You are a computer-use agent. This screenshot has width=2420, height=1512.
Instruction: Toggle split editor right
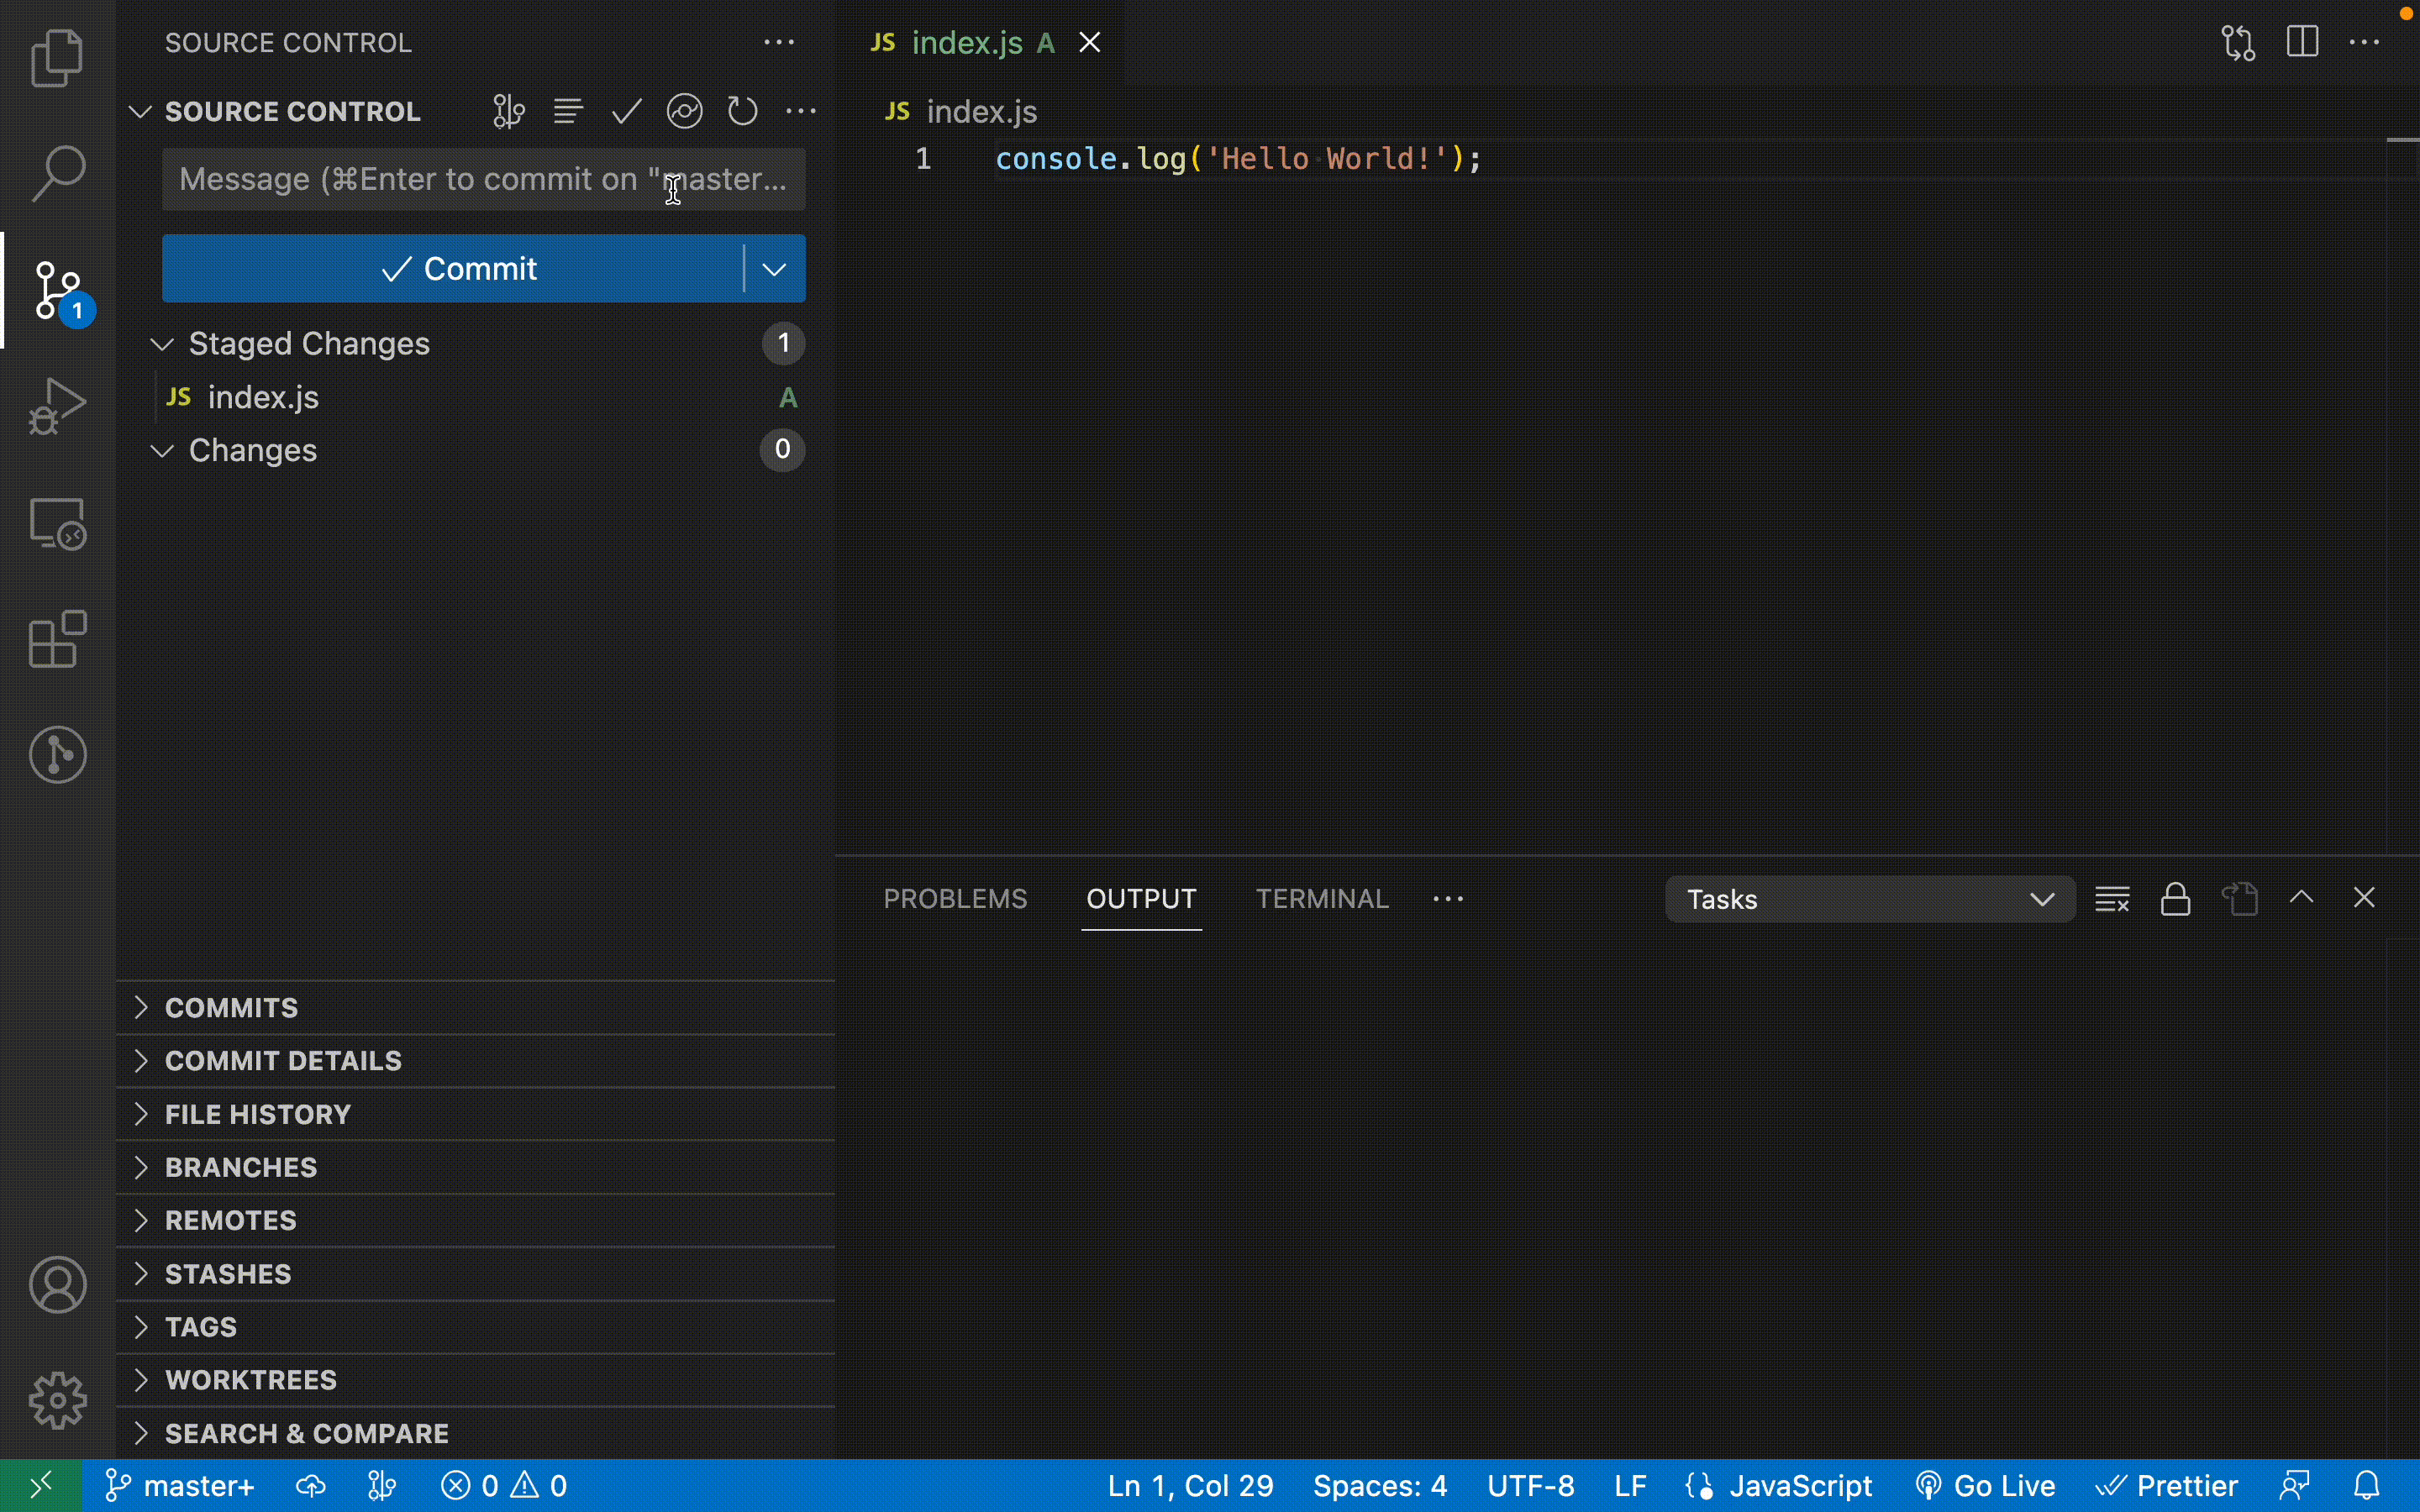tap(2302, 42)
